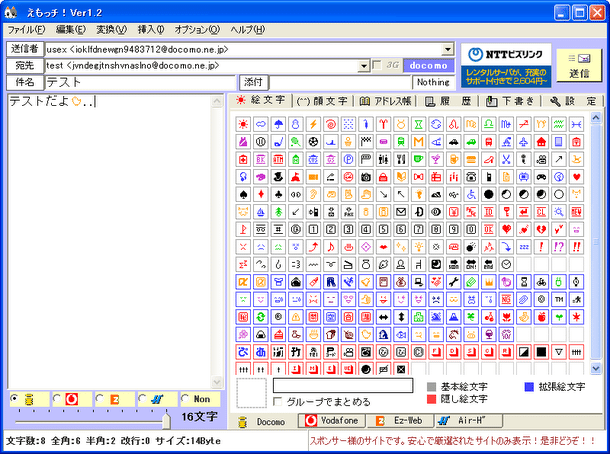This screenshot has height=454, width=610.
Task: Click the 16文字 character limit slider handle
Action: pos(166,421)
